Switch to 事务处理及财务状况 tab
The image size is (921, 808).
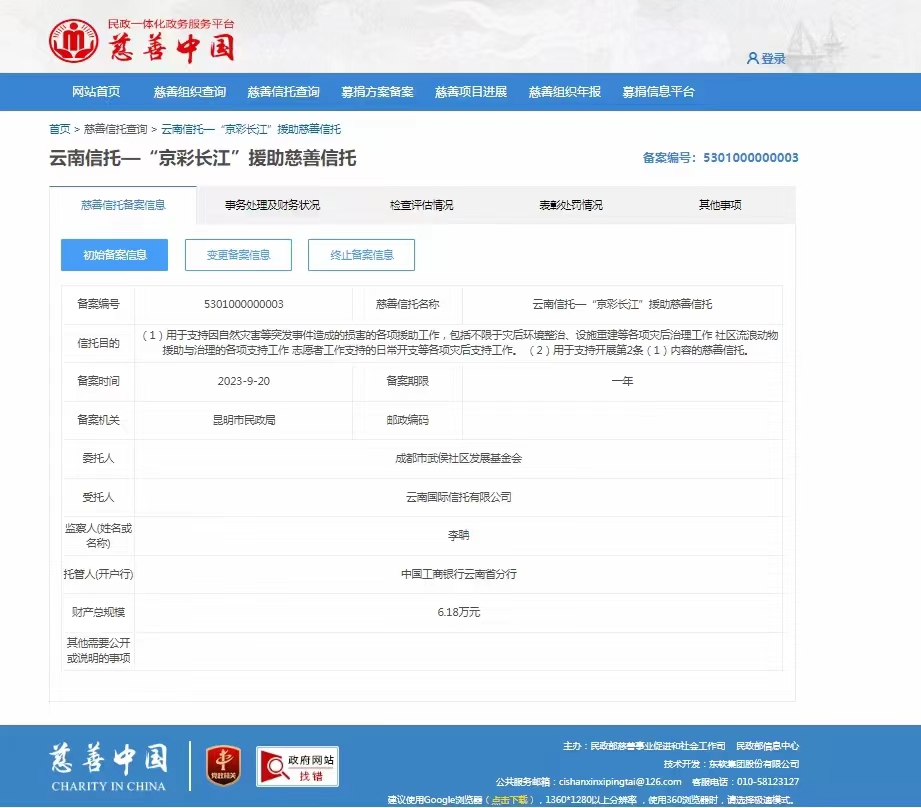tap(272, 205)
